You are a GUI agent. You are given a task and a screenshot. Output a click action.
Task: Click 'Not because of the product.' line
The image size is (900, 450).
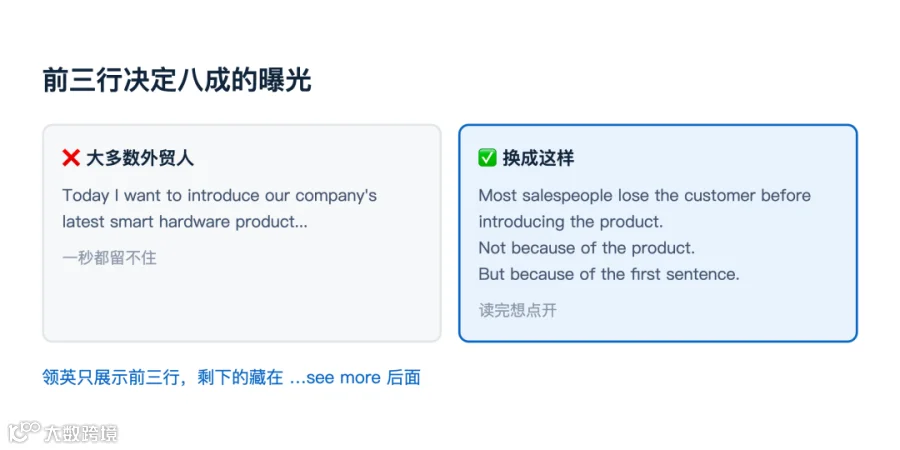pos(587,249)
